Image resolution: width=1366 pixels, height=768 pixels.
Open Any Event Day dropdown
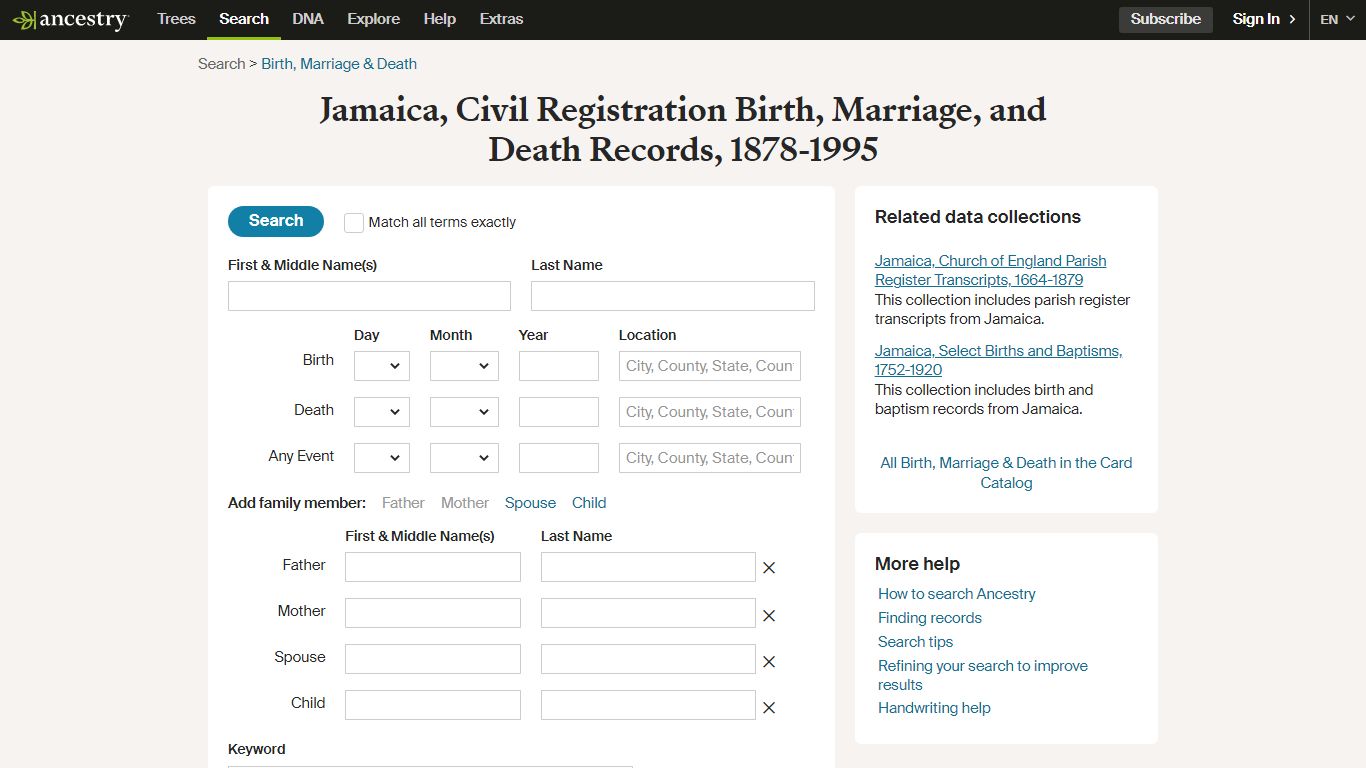[382, 458]
